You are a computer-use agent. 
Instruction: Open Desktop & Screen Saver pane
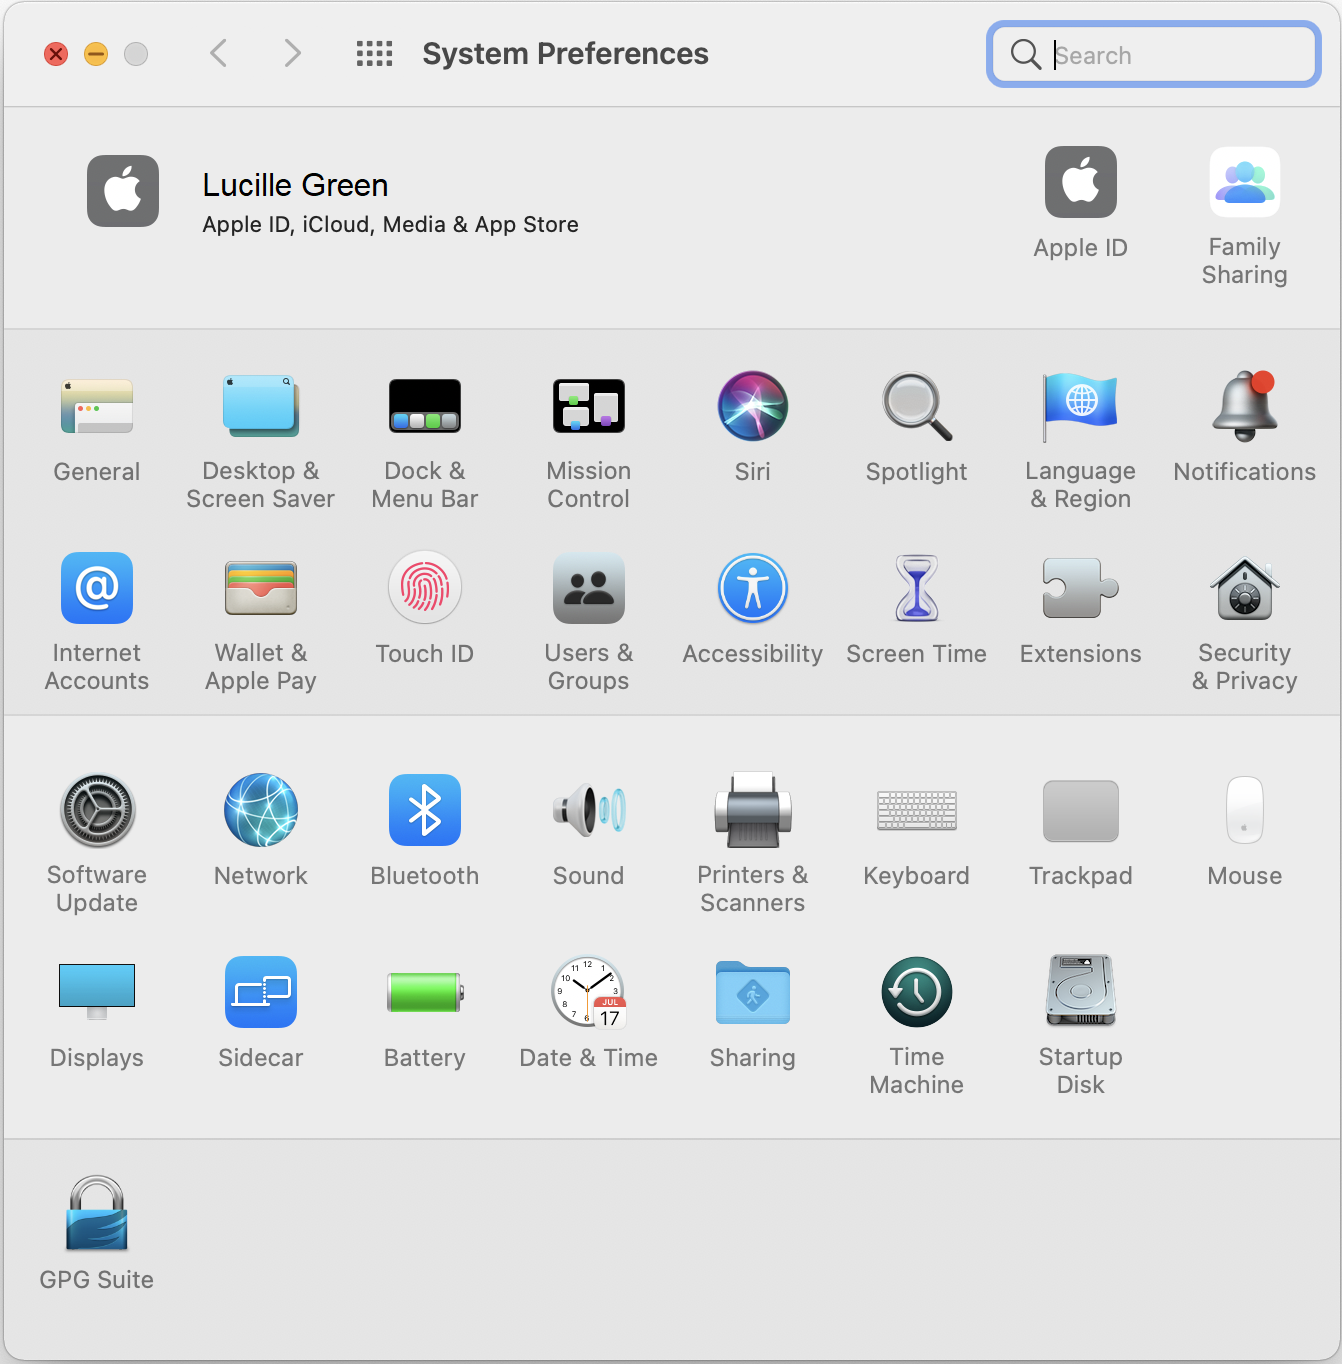tap(260, 407)
